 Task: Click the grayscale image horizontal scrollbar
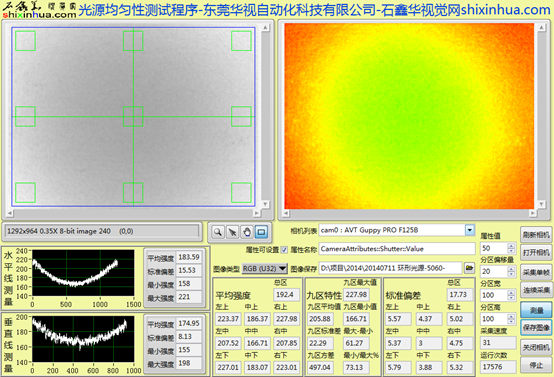133,213
